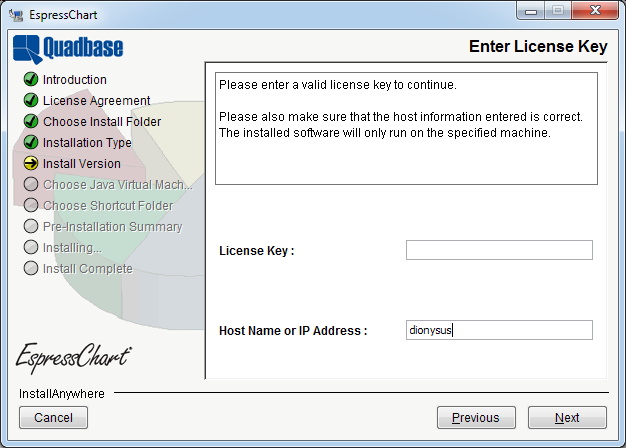Viewport: 626px width, 448px height.
Task: Click the grey circle beside Choose Java Virtual Machine
Action: [31, 184]
